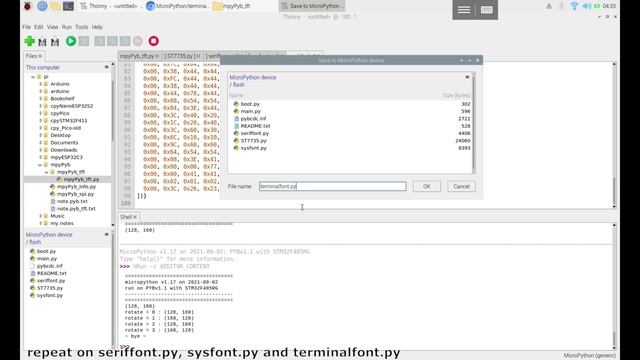Viewport: 640px width, 360px height.
Task: Select pybcdc.inf in the save dialog
Action: [x=253, y=118]
